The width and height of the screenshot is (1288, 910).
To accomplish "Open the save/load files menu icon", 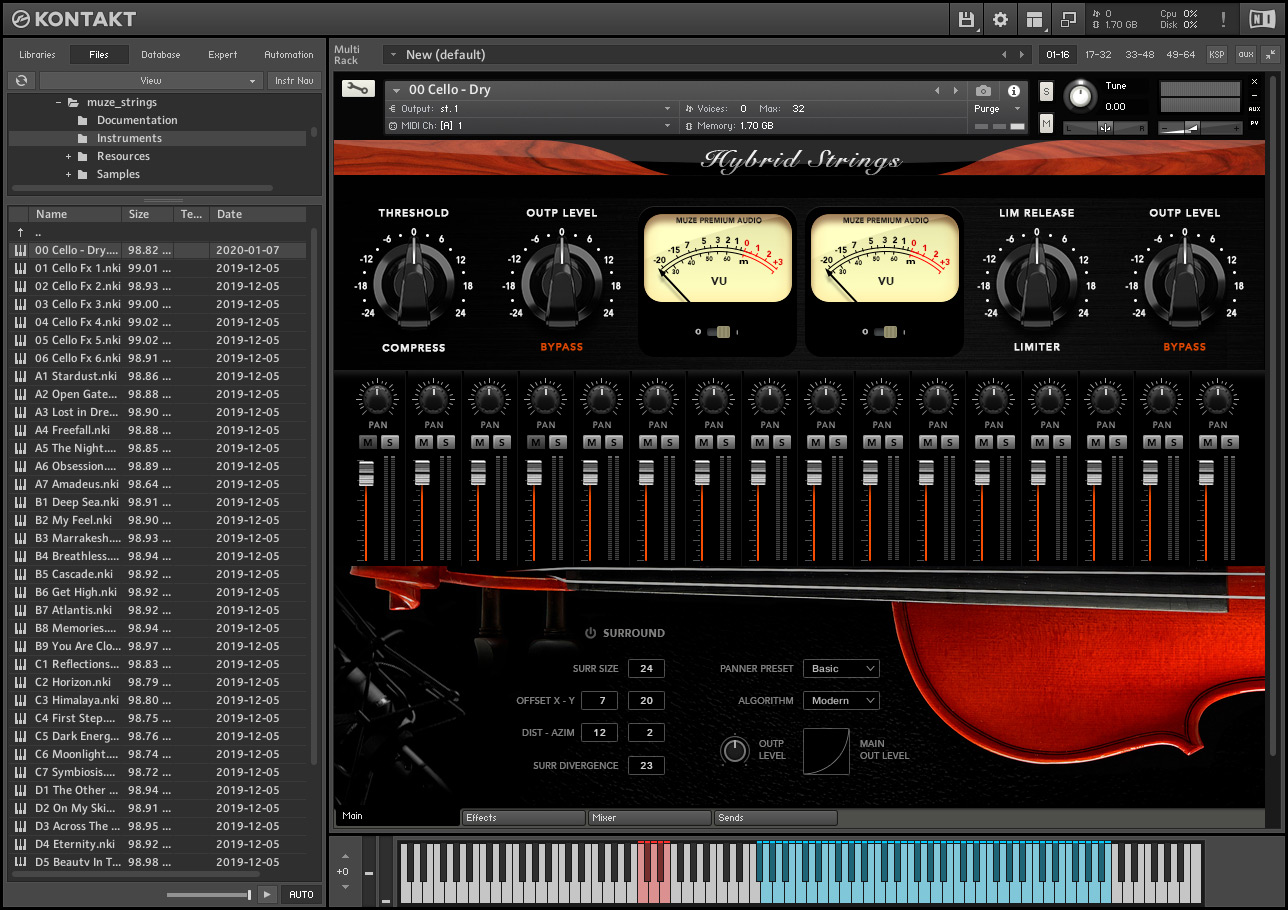I will [967, 19].
